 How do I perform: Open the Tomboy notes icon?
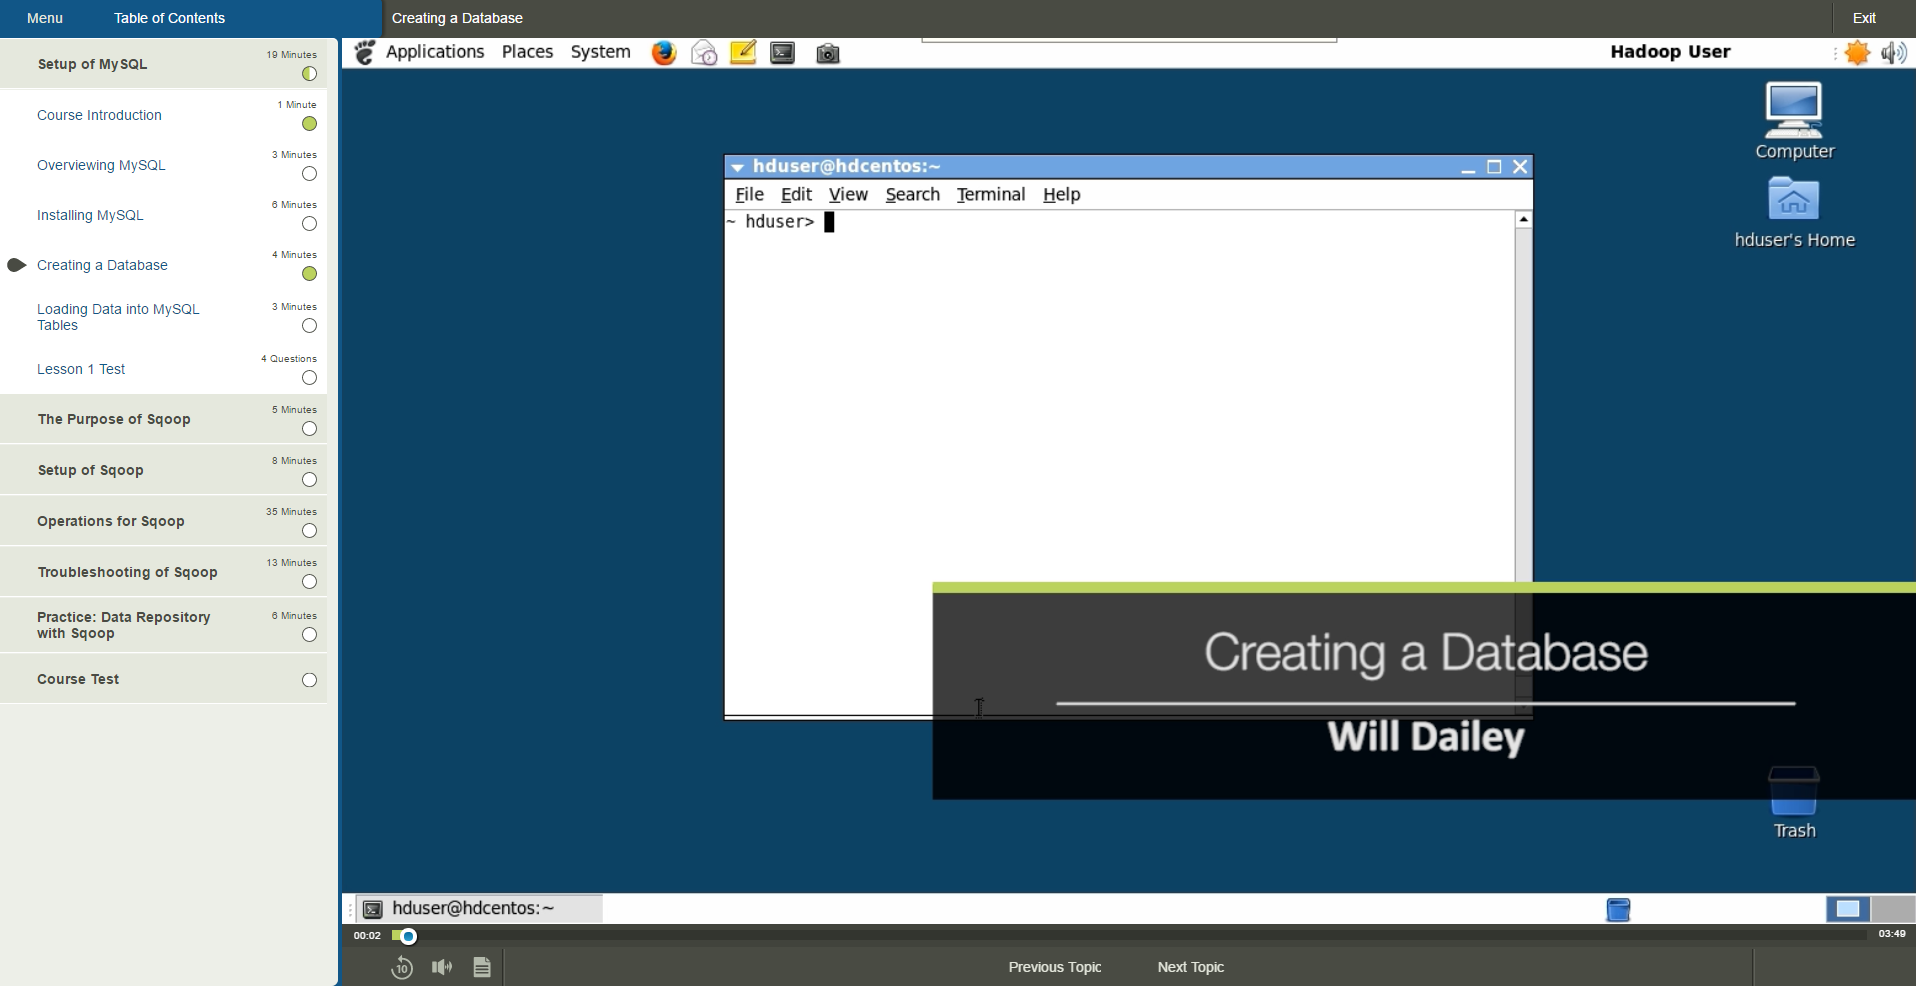743,53
